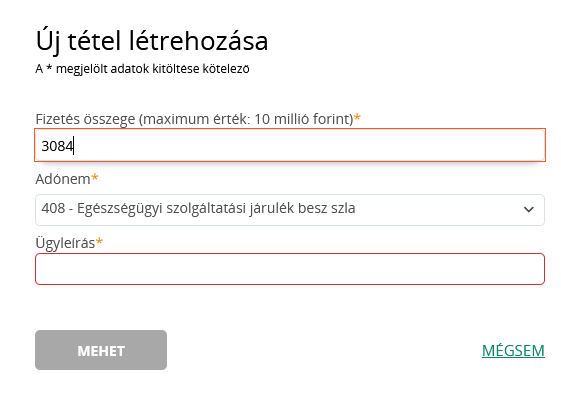The height and width of the screenshot is (394, 561).
Task: Submit the form with the MEHET button
Action: (101, 350)
